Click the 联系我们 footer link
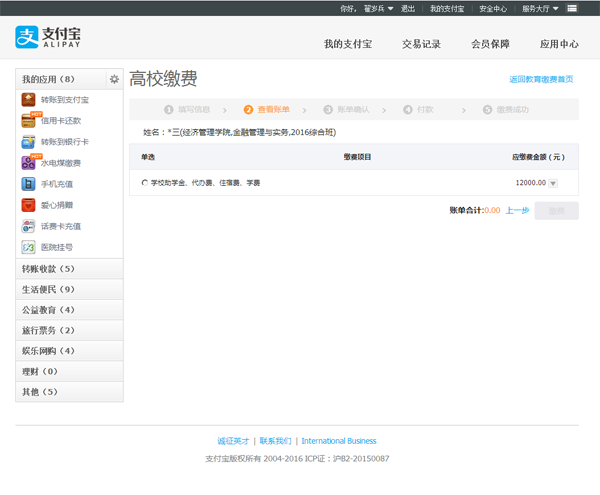The width and height of the screenshot is (600, 495). [x=276, y=441]
